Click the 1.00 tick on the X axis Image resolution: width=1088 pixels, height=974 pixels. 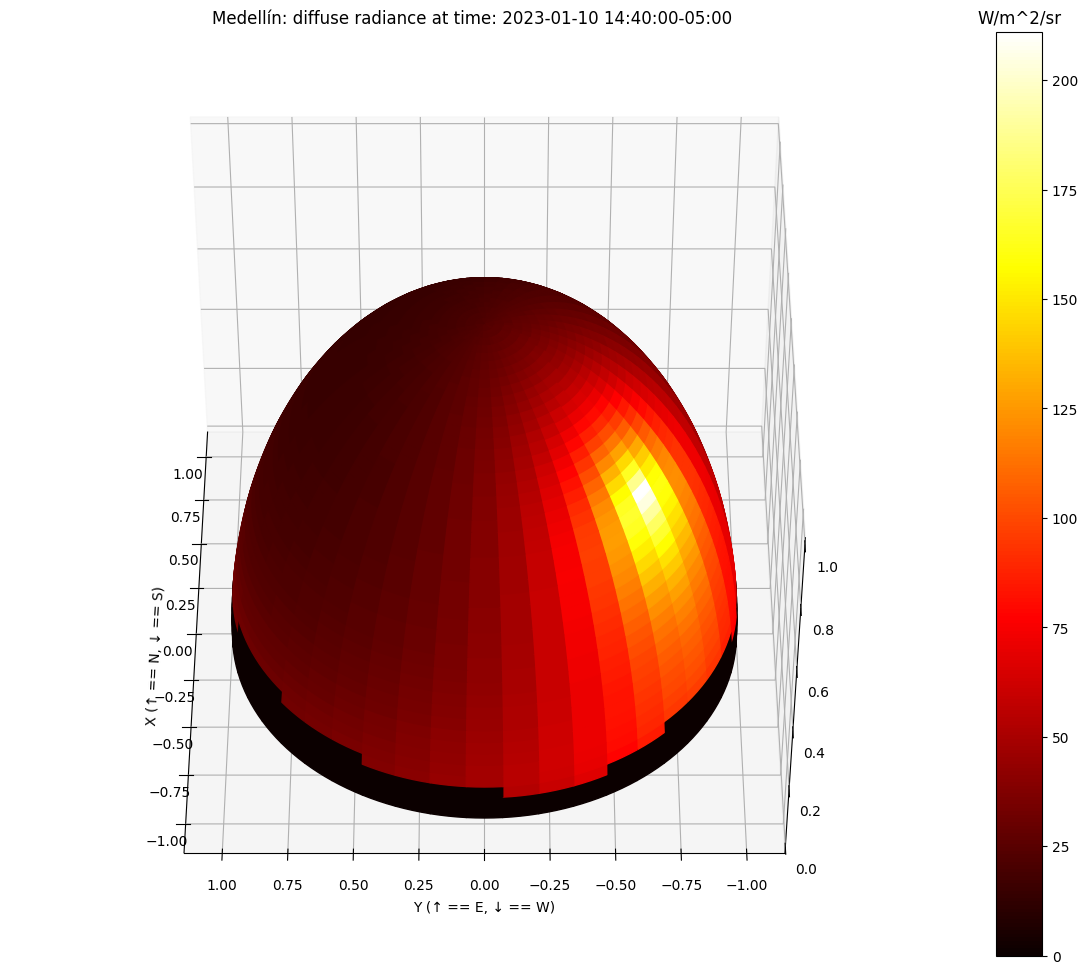click(188, 475)
